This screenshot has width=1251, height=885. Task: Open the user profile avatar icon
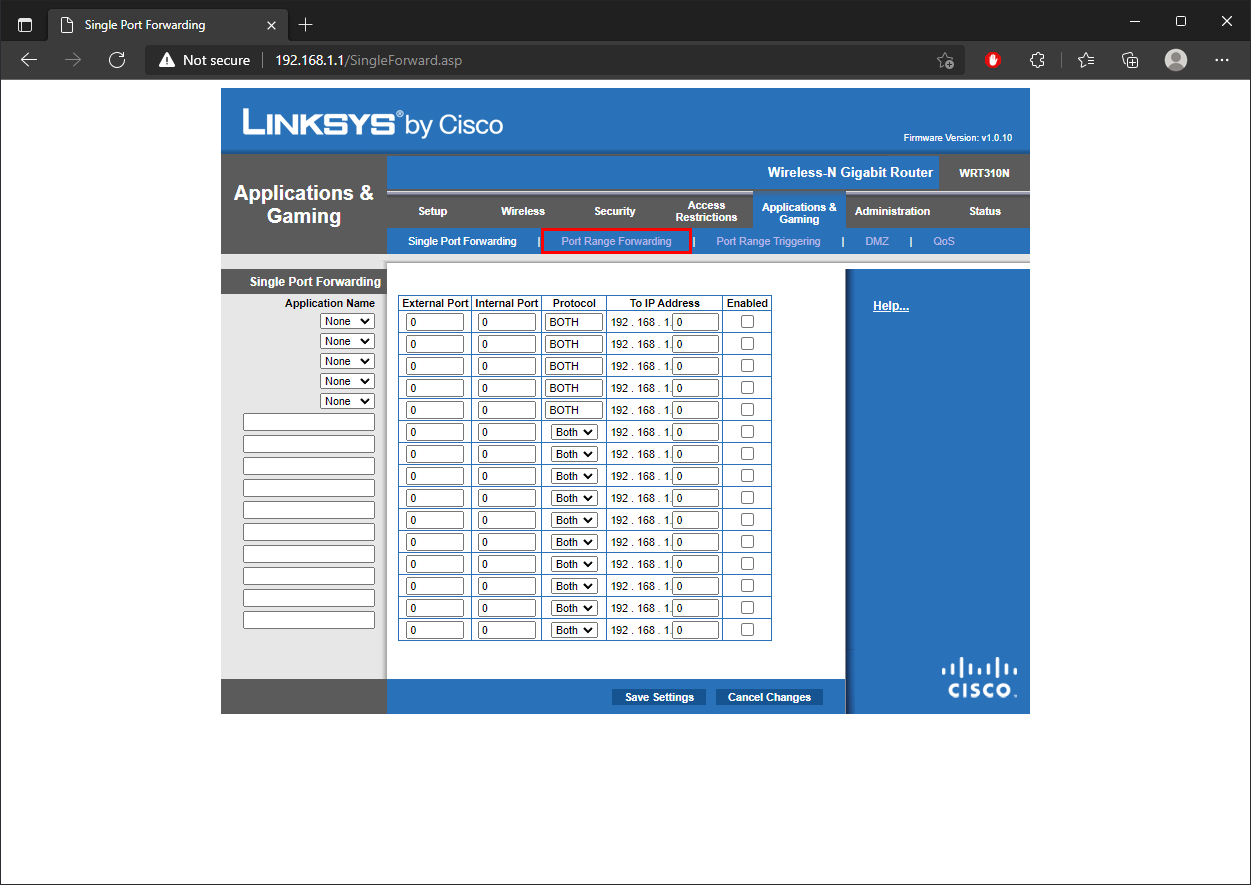1176,60
